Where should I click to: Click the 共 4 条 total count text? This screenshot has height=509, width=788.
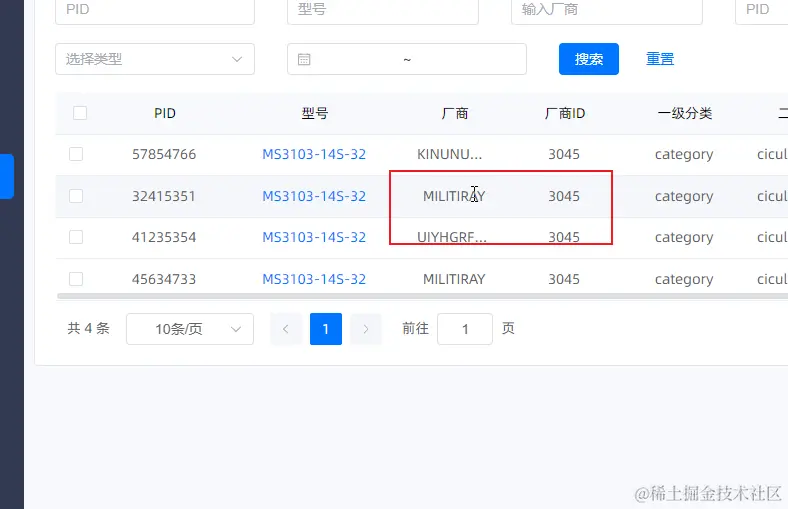click(x=88, y=329)
